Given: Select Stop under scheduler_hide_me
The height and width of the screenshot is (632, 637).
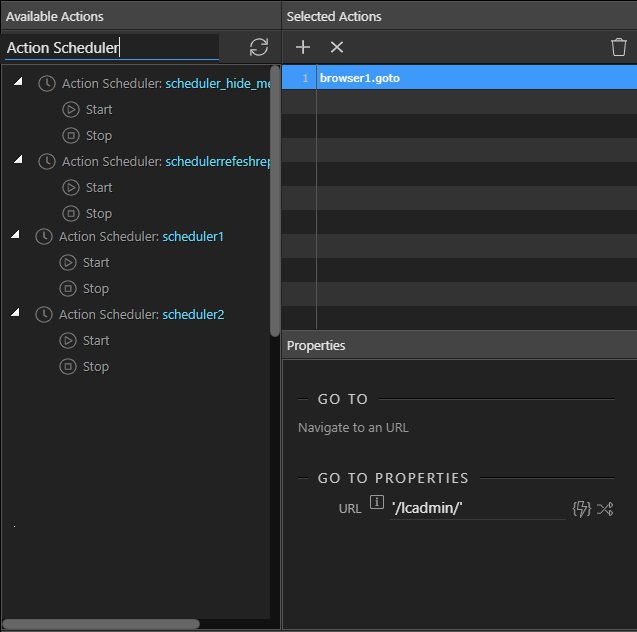Looking at the screenshot, I should coord(99,136).
